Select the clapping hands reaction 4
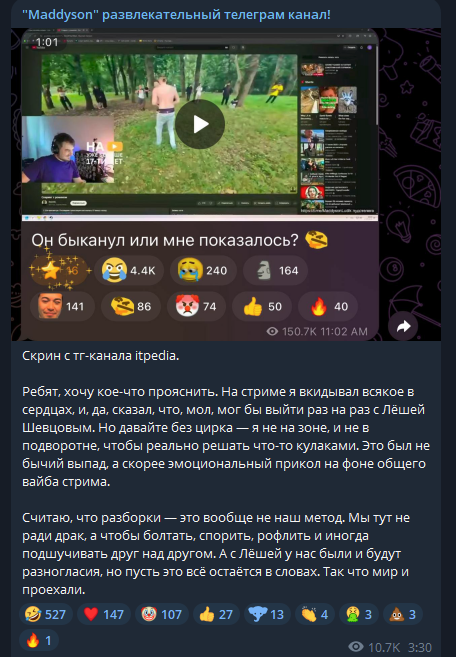The image size is (456, 657). pyautogui.click(x=315, y=614)
